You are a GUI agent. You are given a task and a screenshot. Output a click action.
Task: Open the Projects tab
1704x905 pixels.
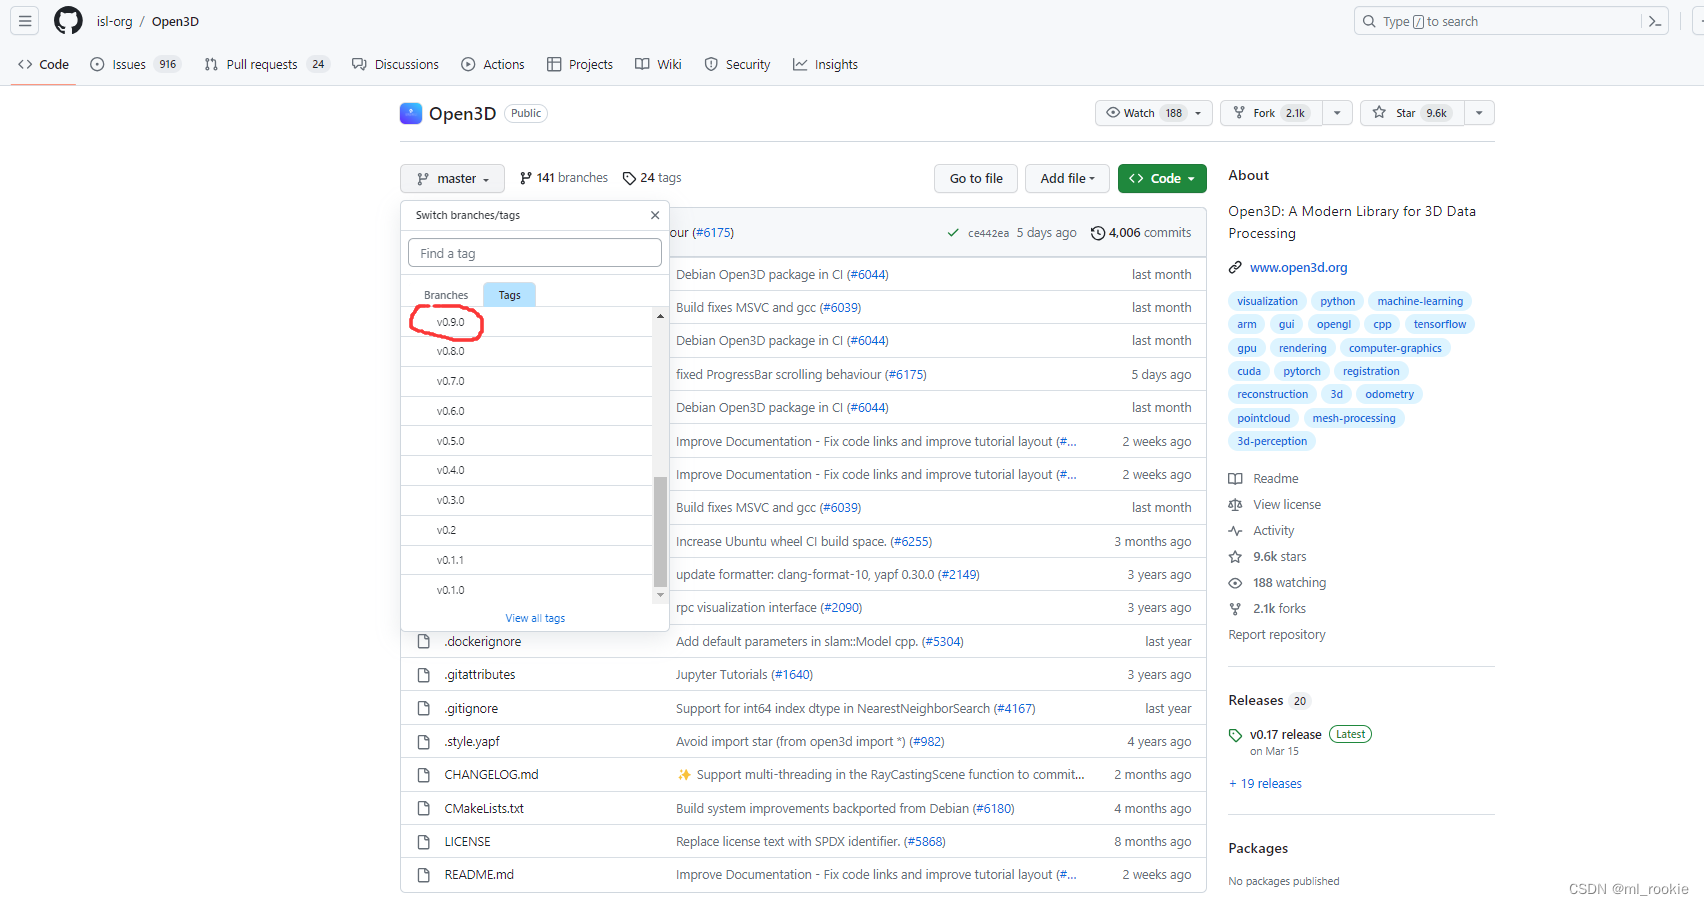point(580,65)
